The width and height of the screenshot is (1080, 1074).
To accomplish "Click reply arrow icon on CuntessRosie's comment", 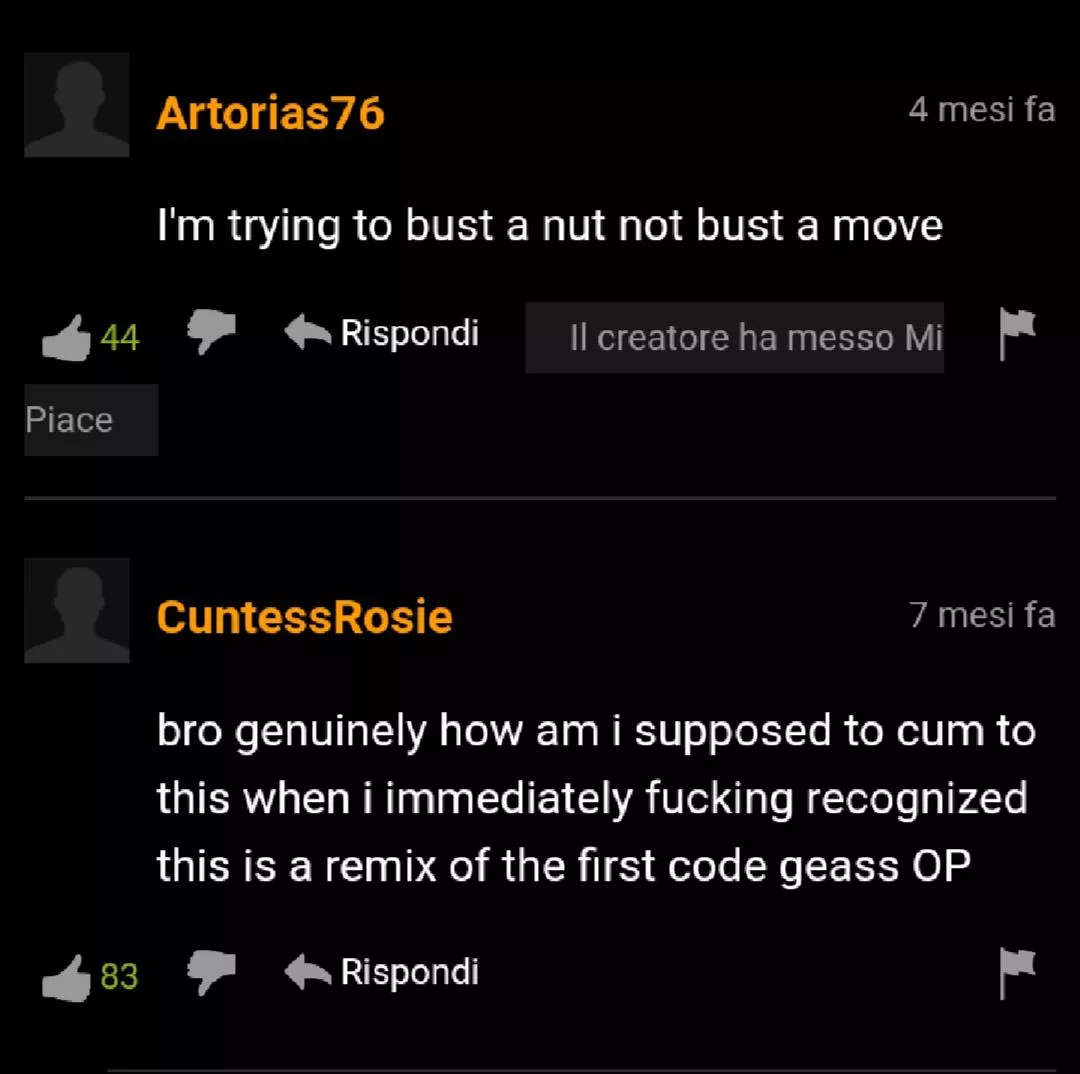I will pyautogui.click(x=307, y=971).
